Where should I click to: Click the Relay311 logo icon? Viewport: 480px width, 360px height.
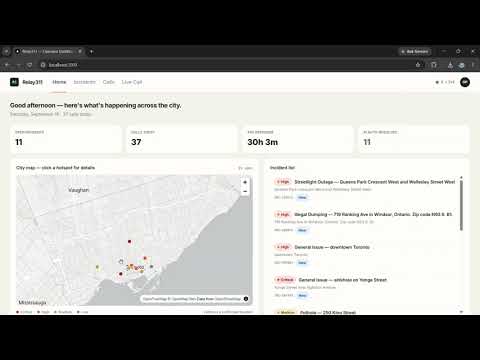(14, 82)
